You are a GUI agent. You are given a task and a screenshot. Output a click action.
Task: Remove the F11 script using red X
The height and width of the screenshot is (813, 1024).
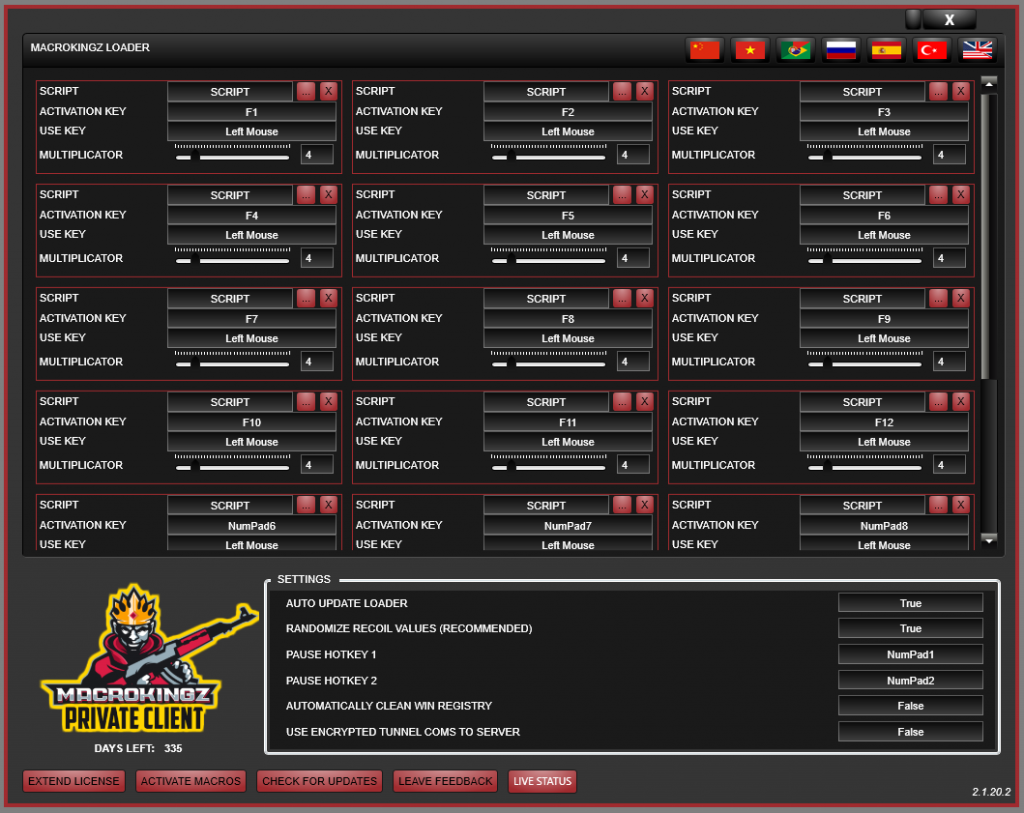pyautogui.click(x=645, y=402)
